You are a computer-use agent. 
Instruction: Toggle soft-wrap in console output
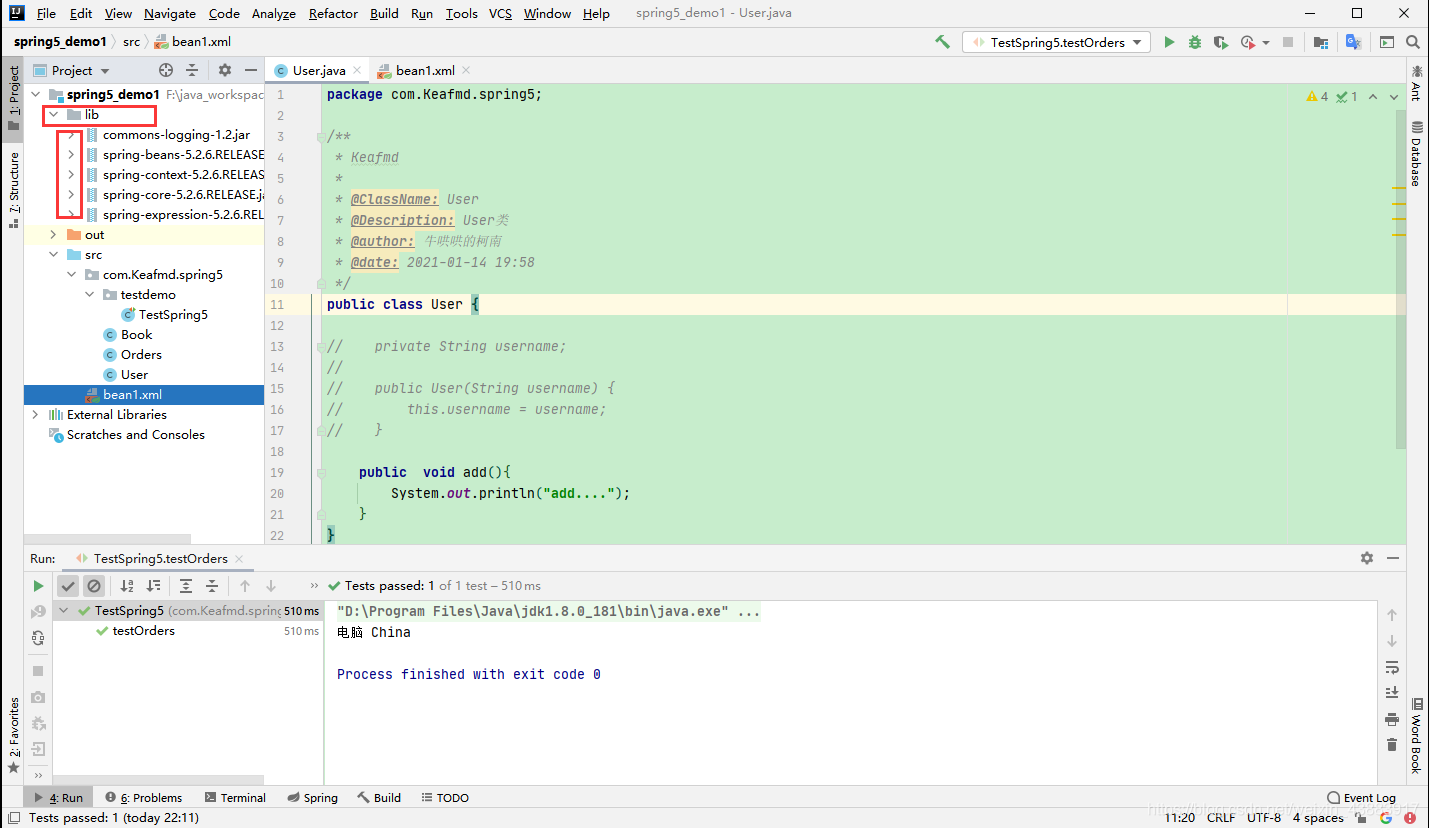(1392, 667)
